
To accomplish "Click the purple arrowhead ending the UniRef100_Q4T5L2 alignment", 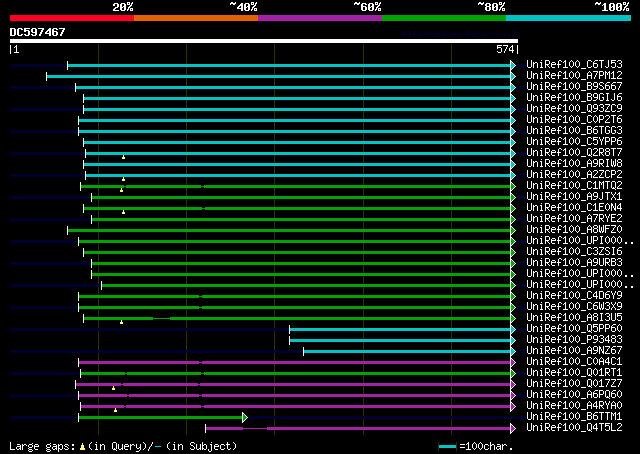I will click(x=513, y=428).
